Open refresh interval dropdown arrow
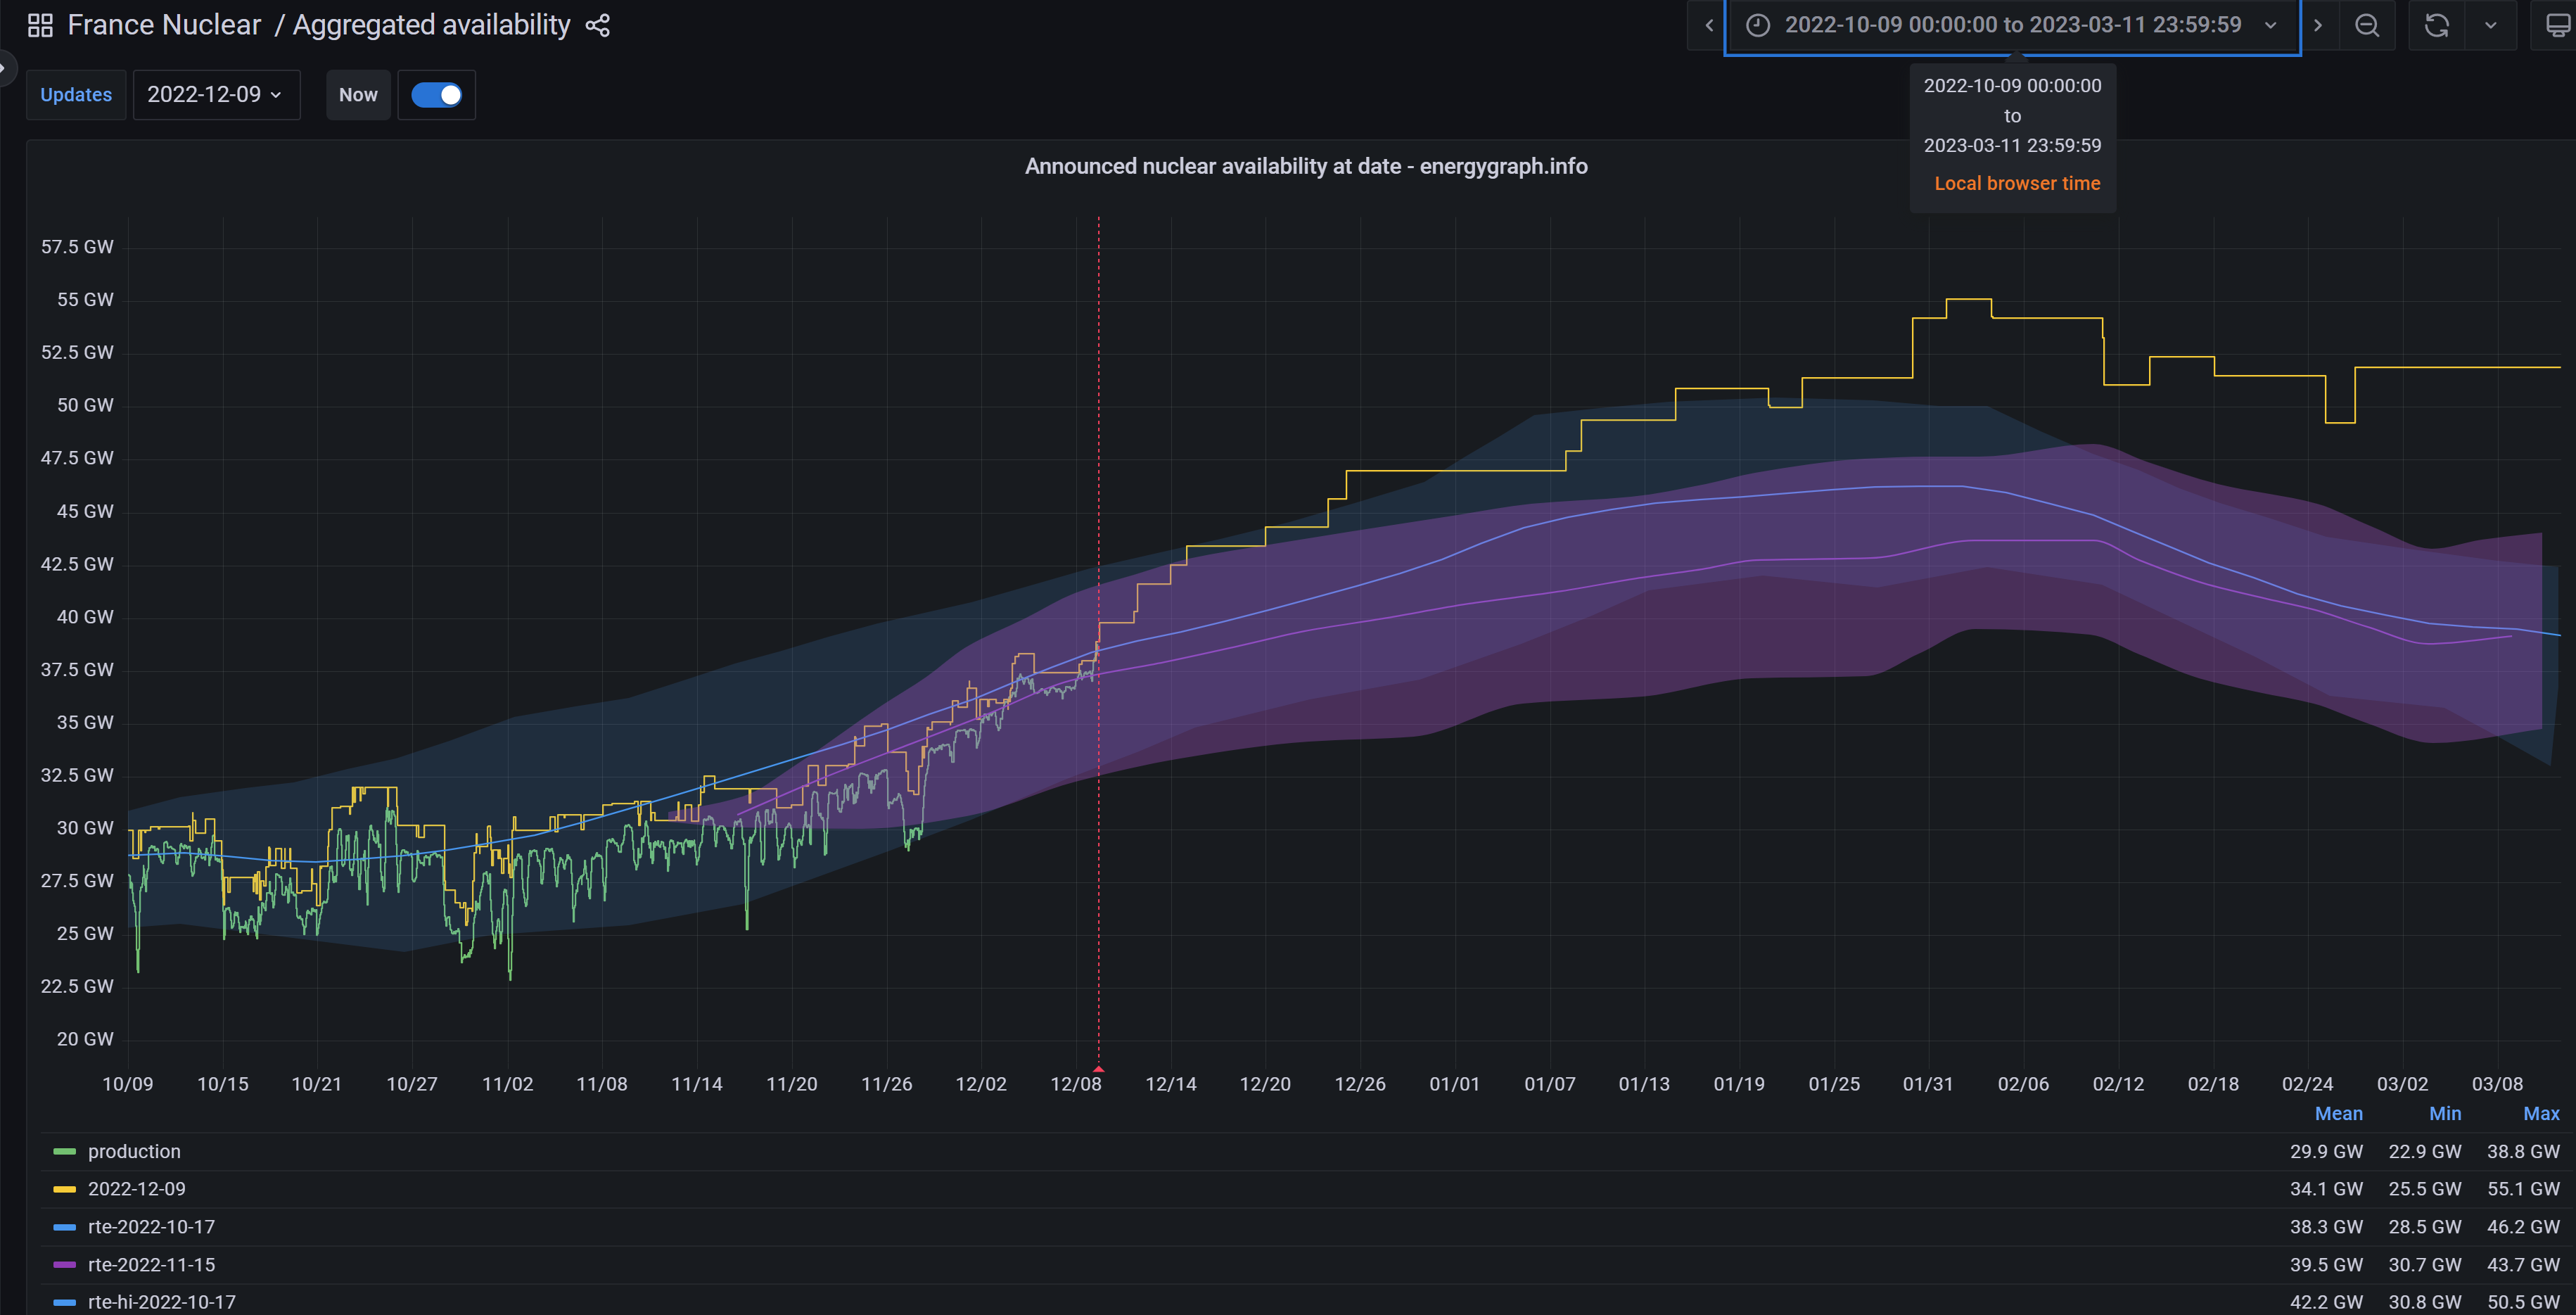This screenshot has width=2576, height=1315. tap(2491, 25)
